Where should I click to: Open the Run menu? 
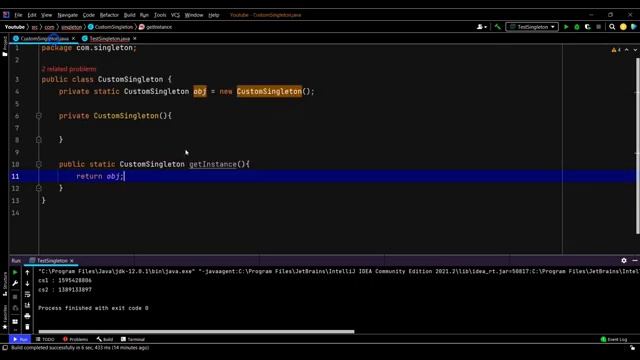pos(144,15)
